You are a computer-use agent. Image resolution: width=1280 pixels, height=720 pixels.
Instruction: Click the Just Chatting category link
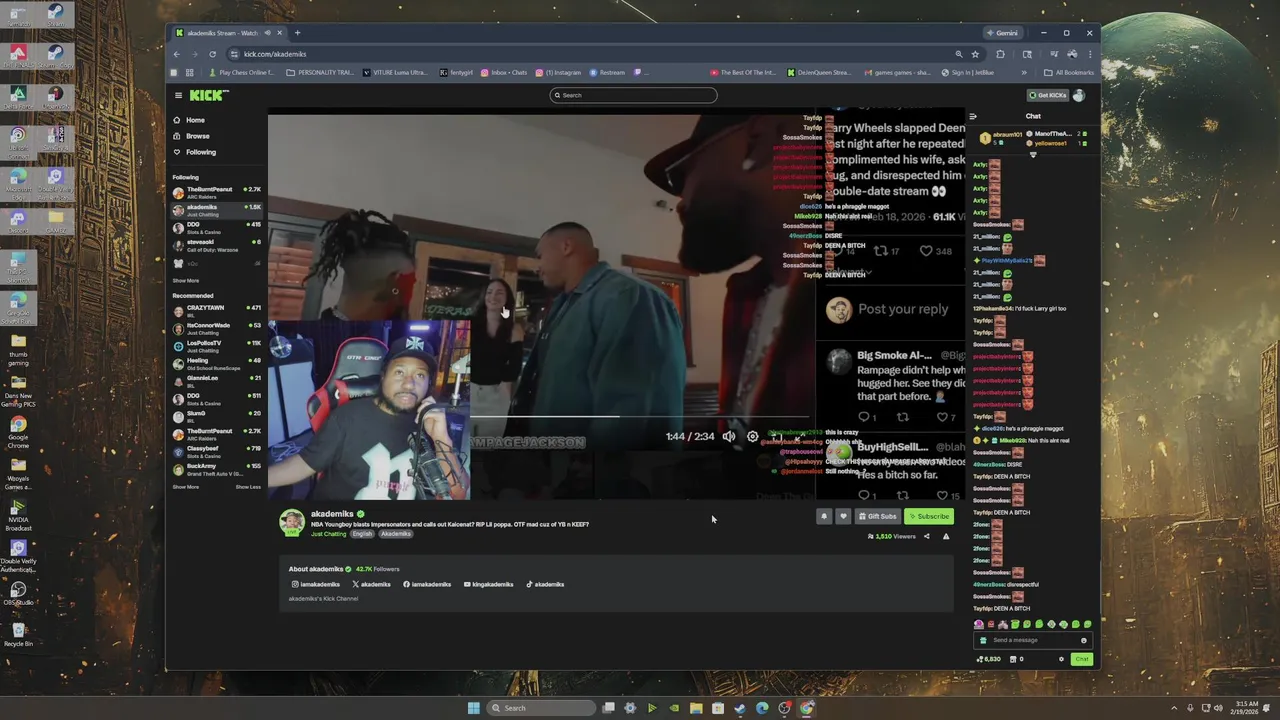328,534
